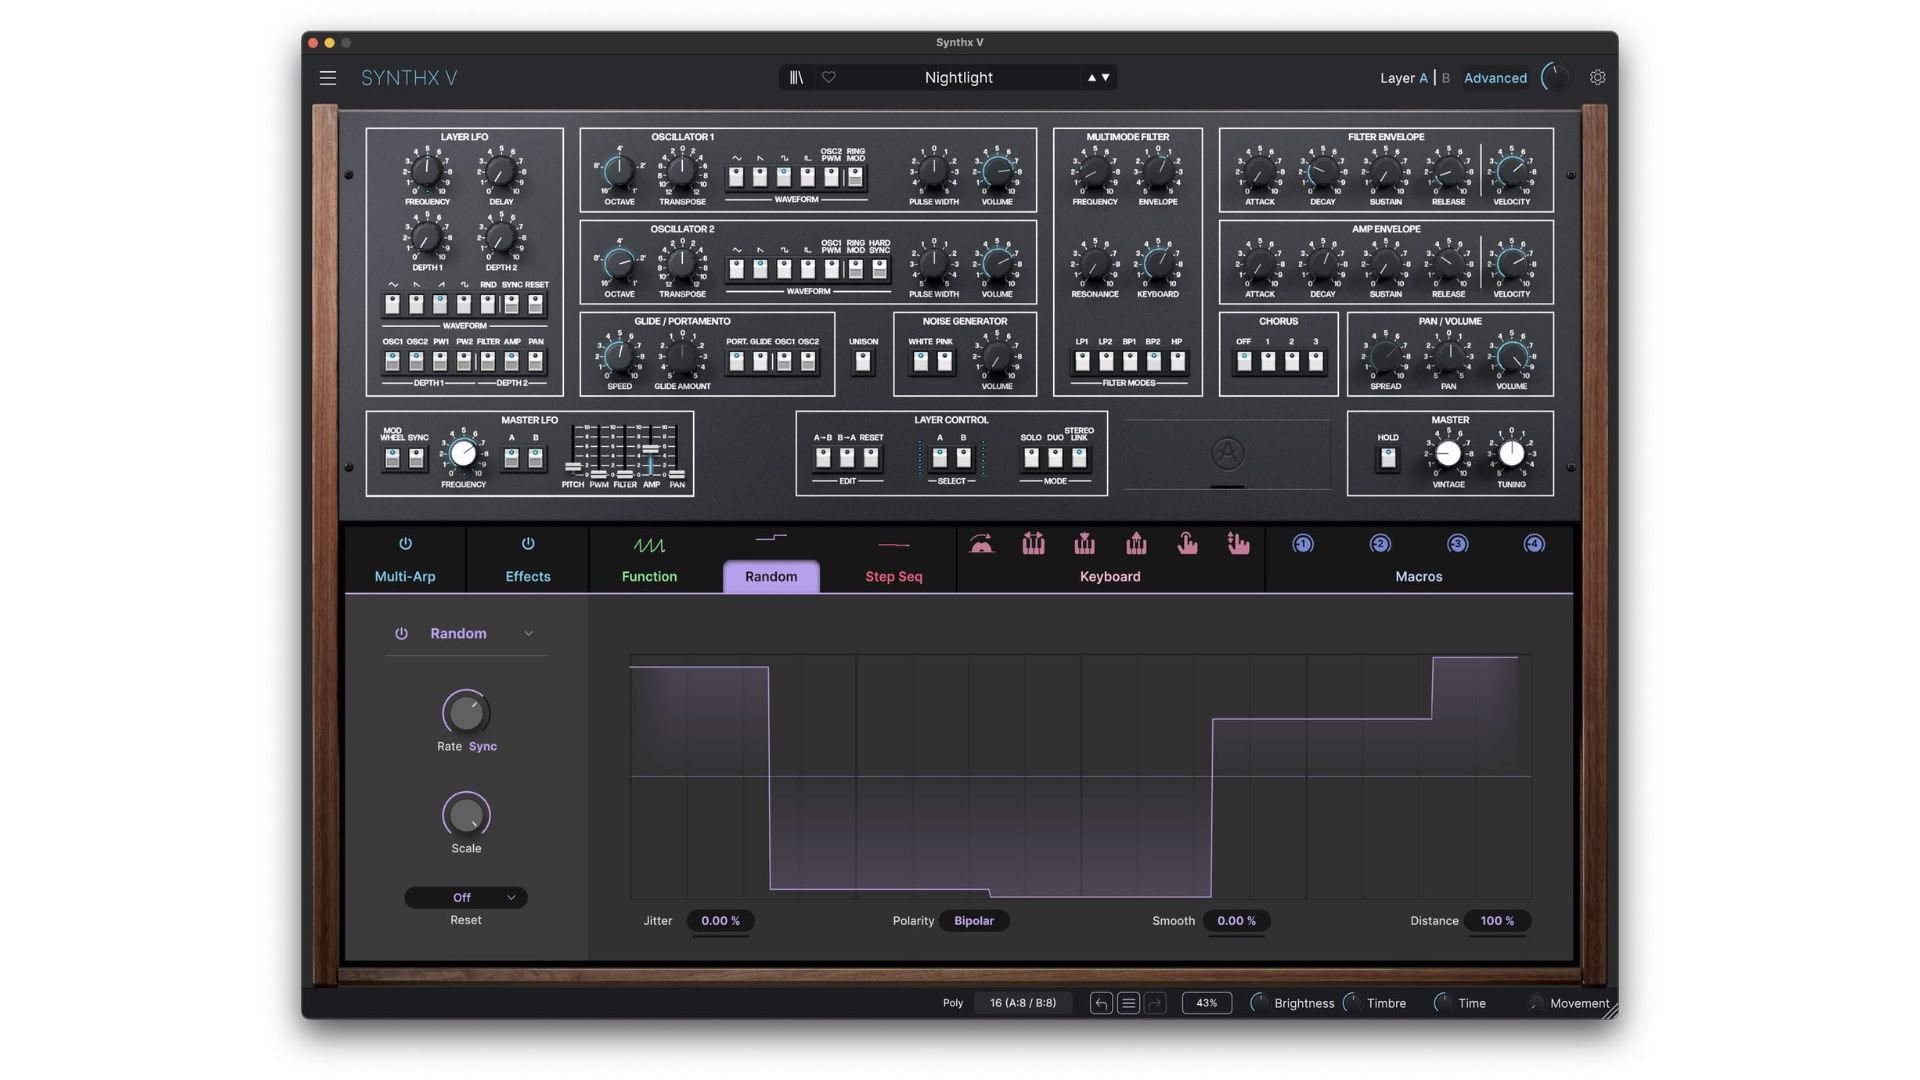Select the second keyboard settings icon

click(1033, 544)
